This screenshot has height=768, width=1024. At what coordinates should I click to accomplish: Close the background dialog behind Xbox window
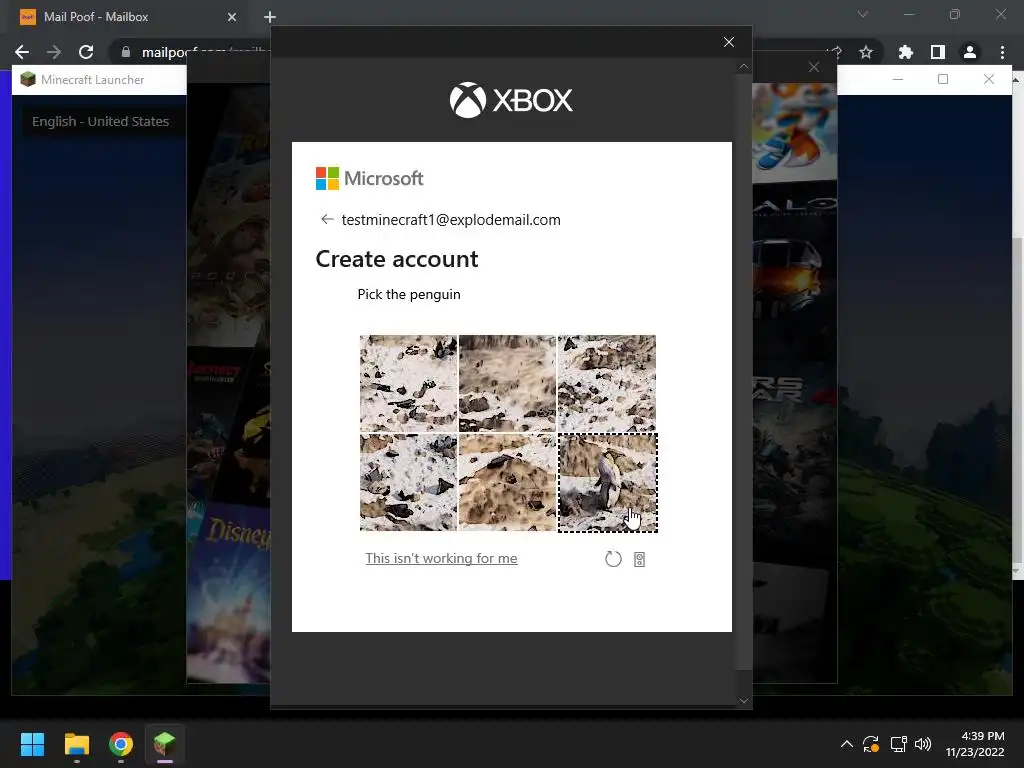(814, 67)
